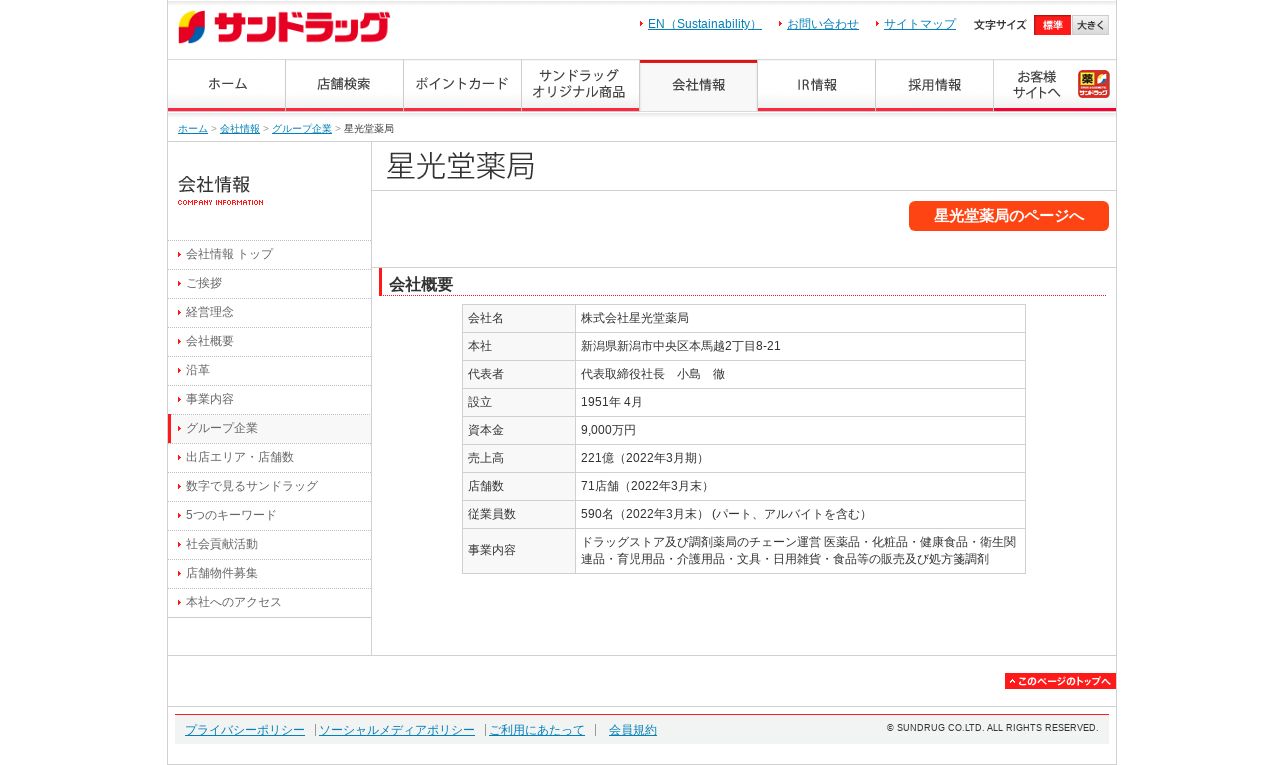Screen dimensions: 1284x765
Task: Select the 会社情報 navigation tab
Action: coord(699,85)
